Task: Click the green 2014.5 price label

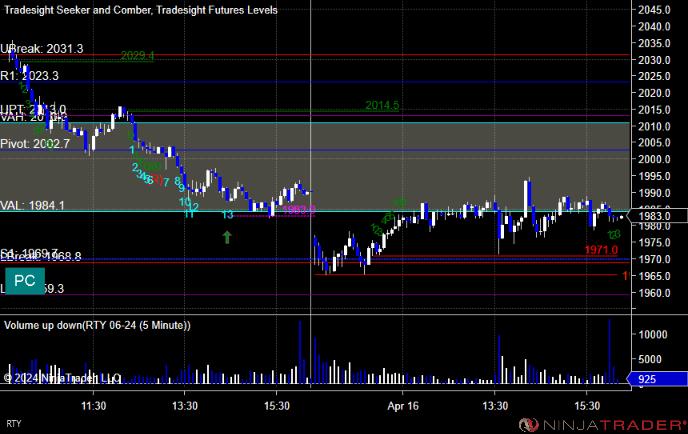Action: (x=382, y=105)
